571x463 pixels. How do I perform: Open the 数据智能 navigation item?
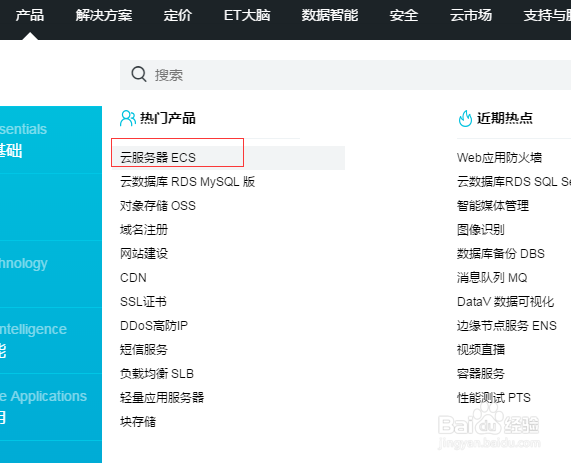click(x=330, y=15)
